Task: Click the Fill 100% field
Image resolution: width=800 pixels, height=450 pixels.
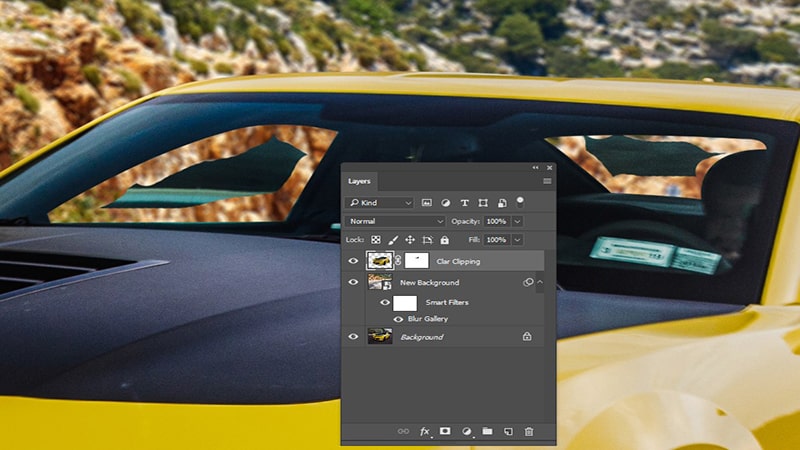Action: (496, 240)
